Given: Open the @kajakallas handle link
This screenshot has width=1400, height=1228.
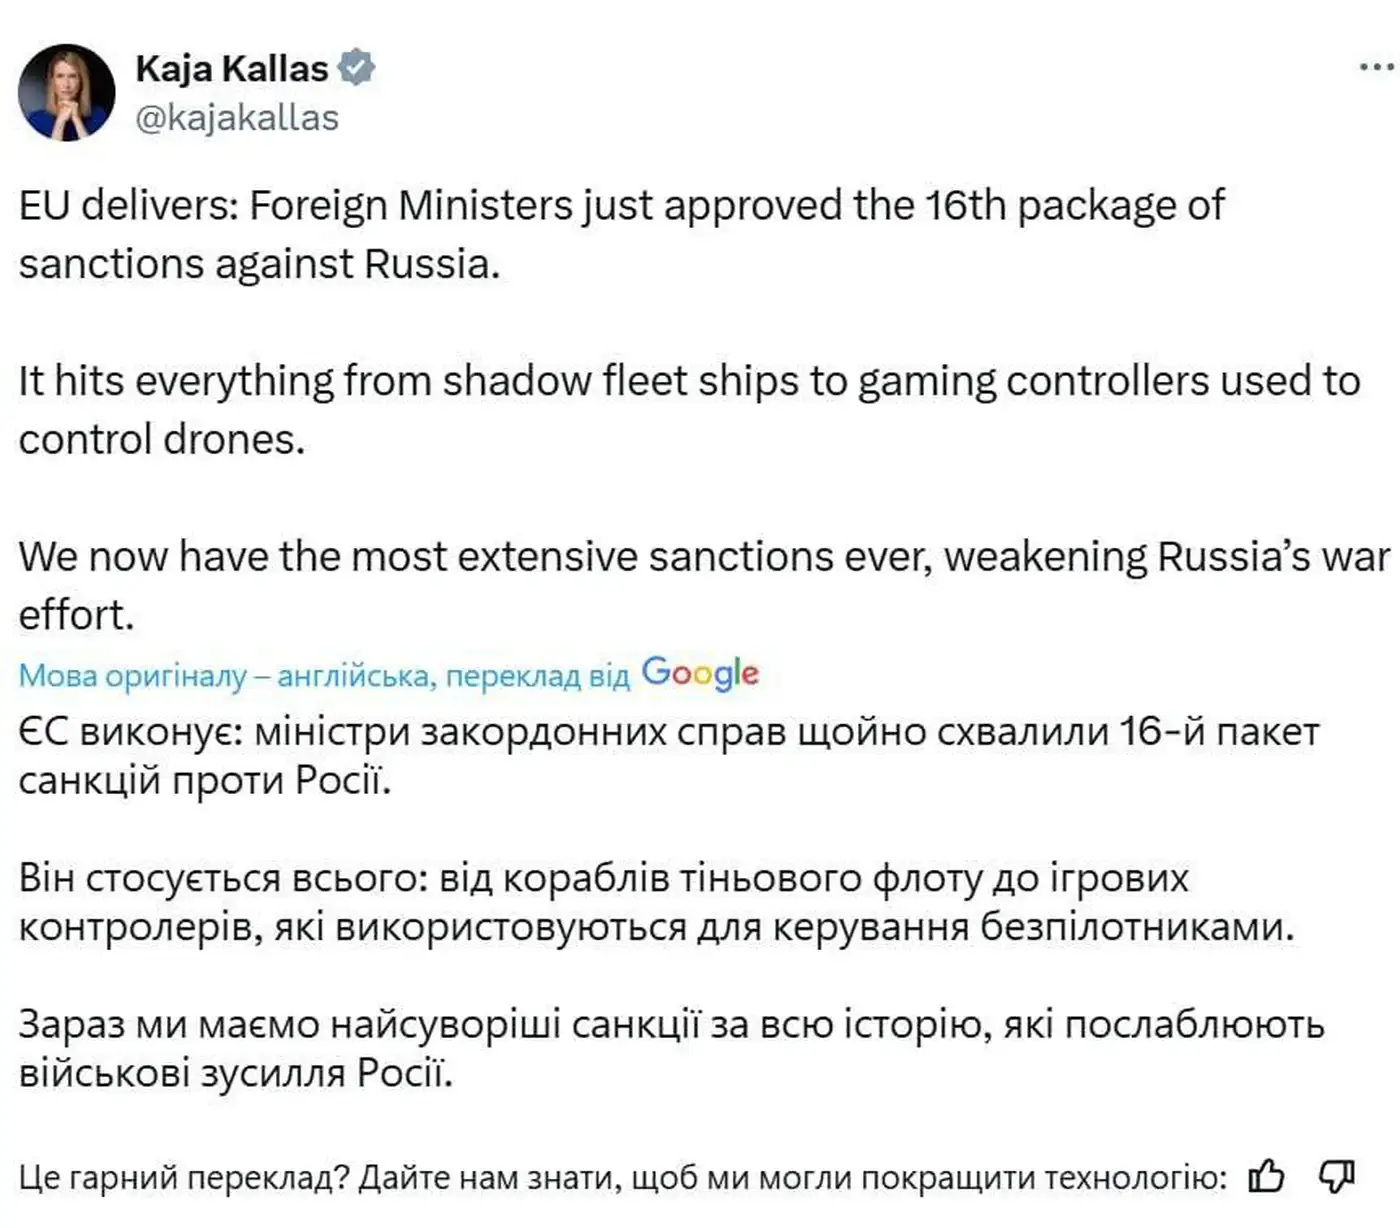Looking at the screenshot, I should pyautogui.click(x=237, y=118).
